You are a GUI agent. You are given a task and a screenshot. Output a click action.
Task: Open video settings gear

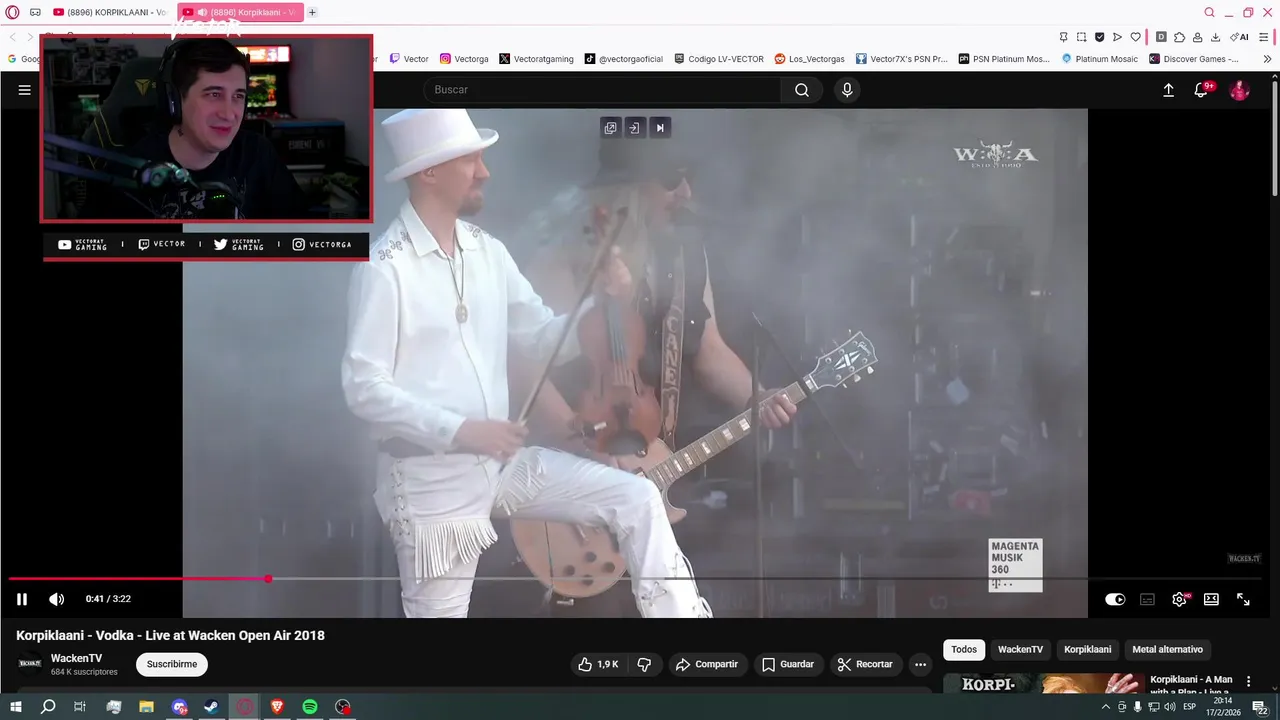[x=1180, y=599]
